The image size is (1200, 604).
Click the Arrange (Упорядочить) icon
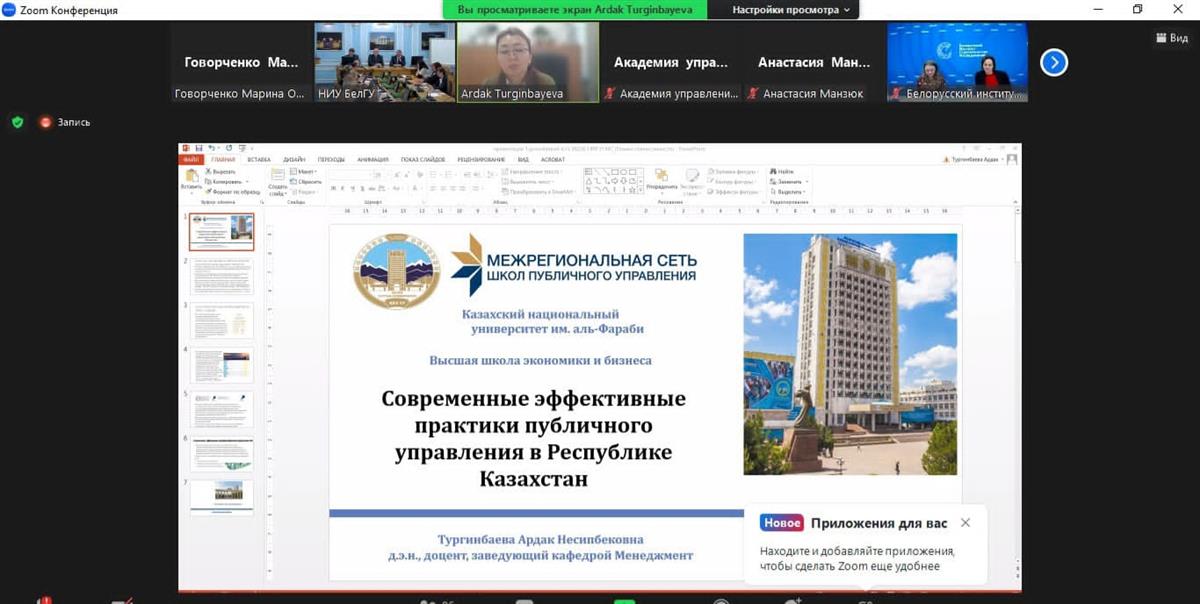point(661,177)
